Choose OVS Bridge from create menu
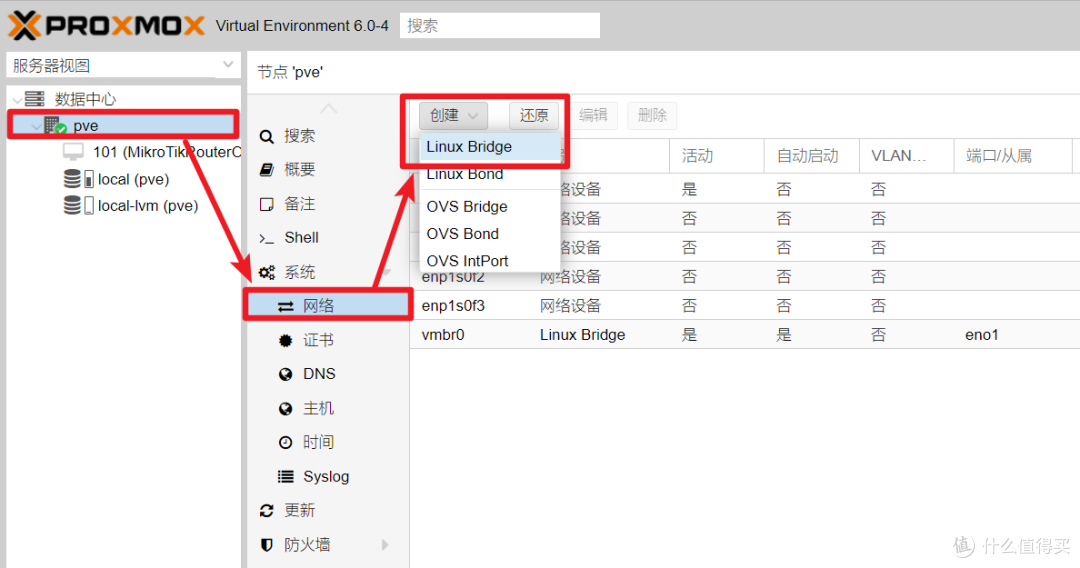Screen dimensions: 1080x568 tap(490, 207)
